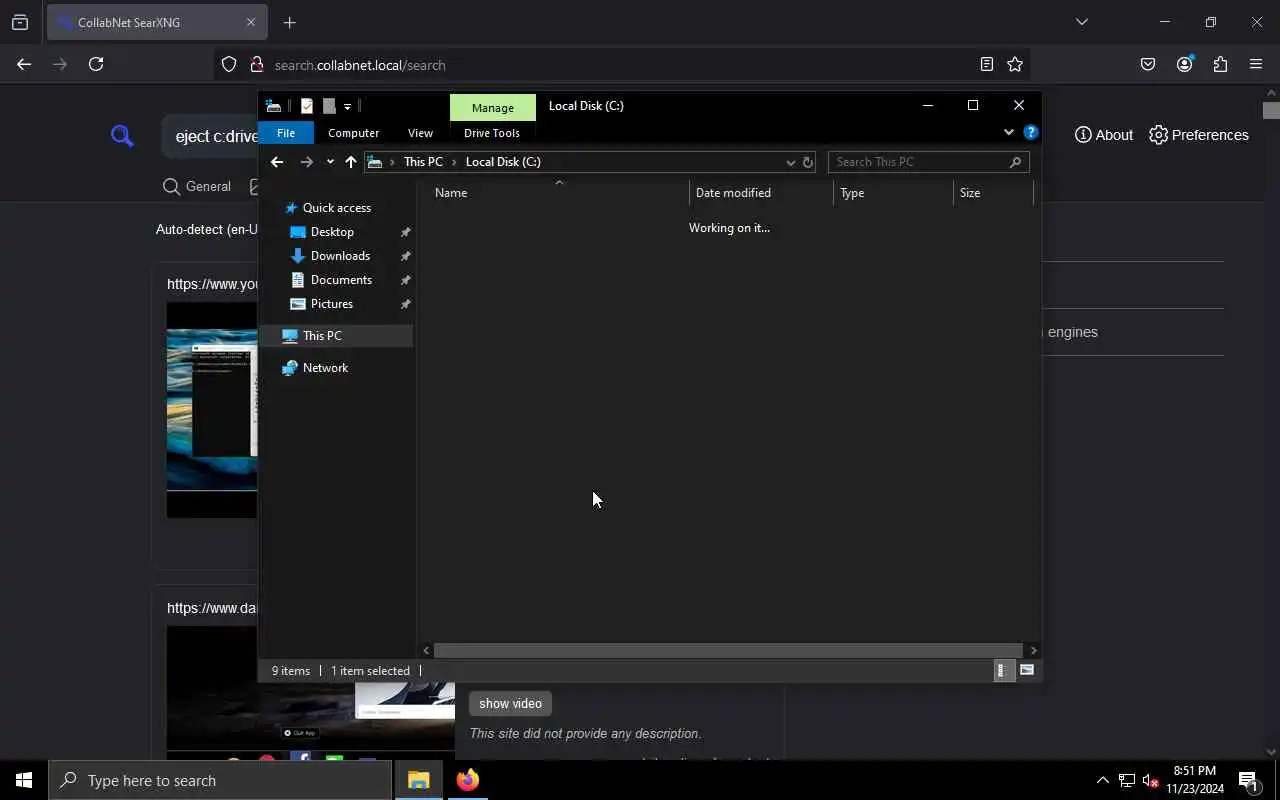Screen dimensions: 1280x800
Task: Select the Drive Tools tab
Action: pyautogui.click(x=492, y=133)
